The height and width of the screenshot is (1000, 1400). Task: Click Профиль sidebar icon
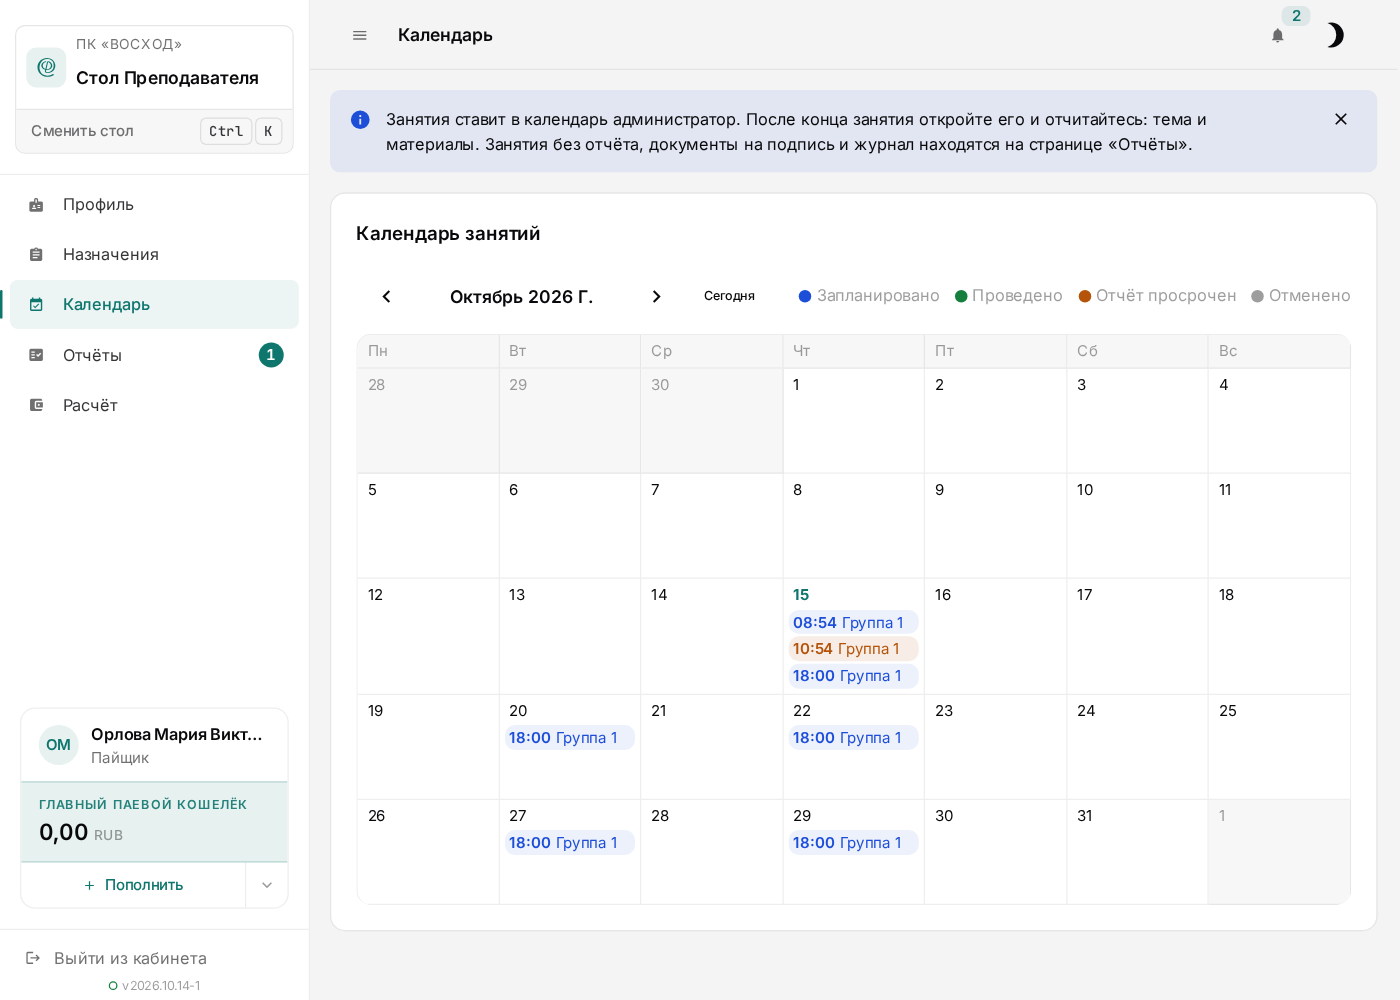coord(36,205)
